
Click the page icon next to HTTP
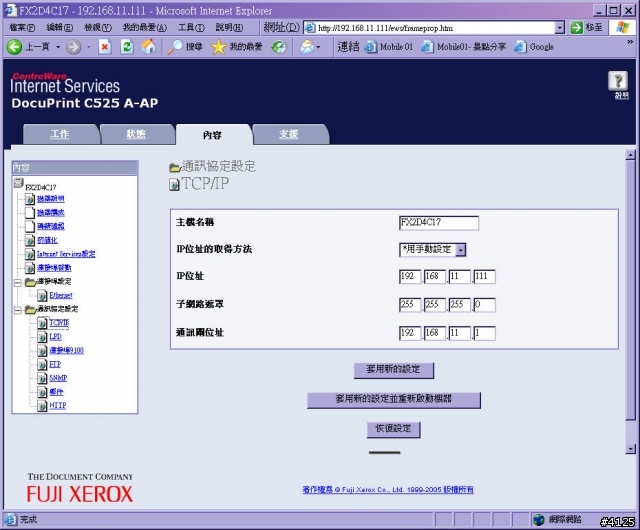coord(42,405)
